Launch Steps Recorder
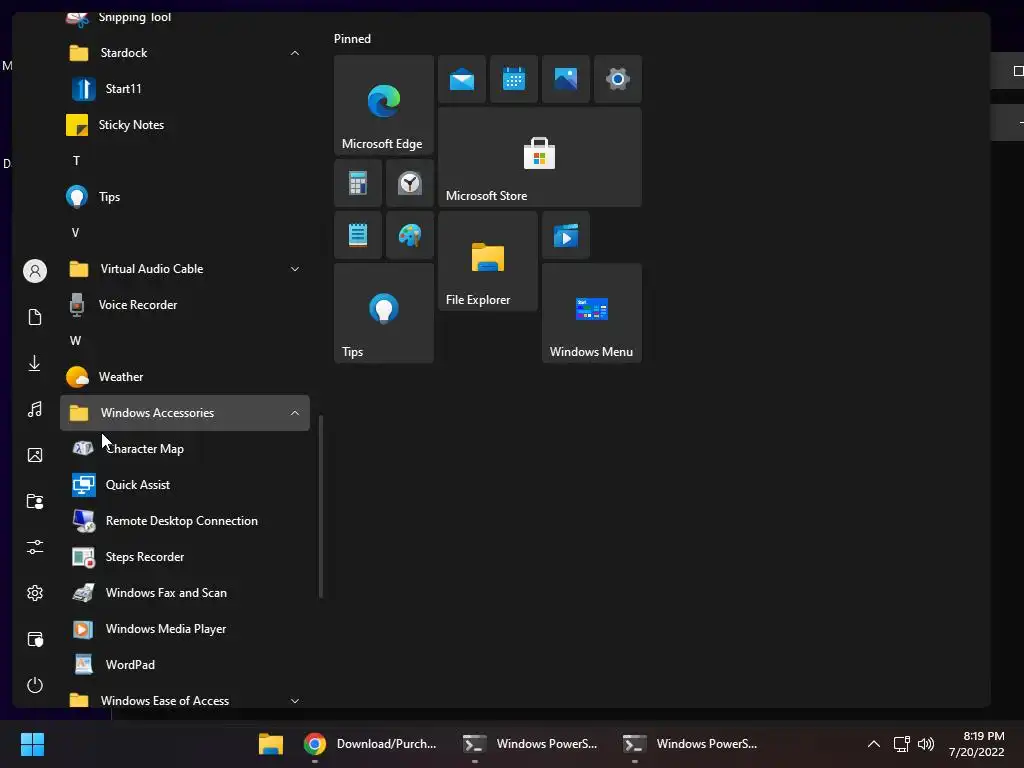1024x768 pixels. (x=185, y=556)
